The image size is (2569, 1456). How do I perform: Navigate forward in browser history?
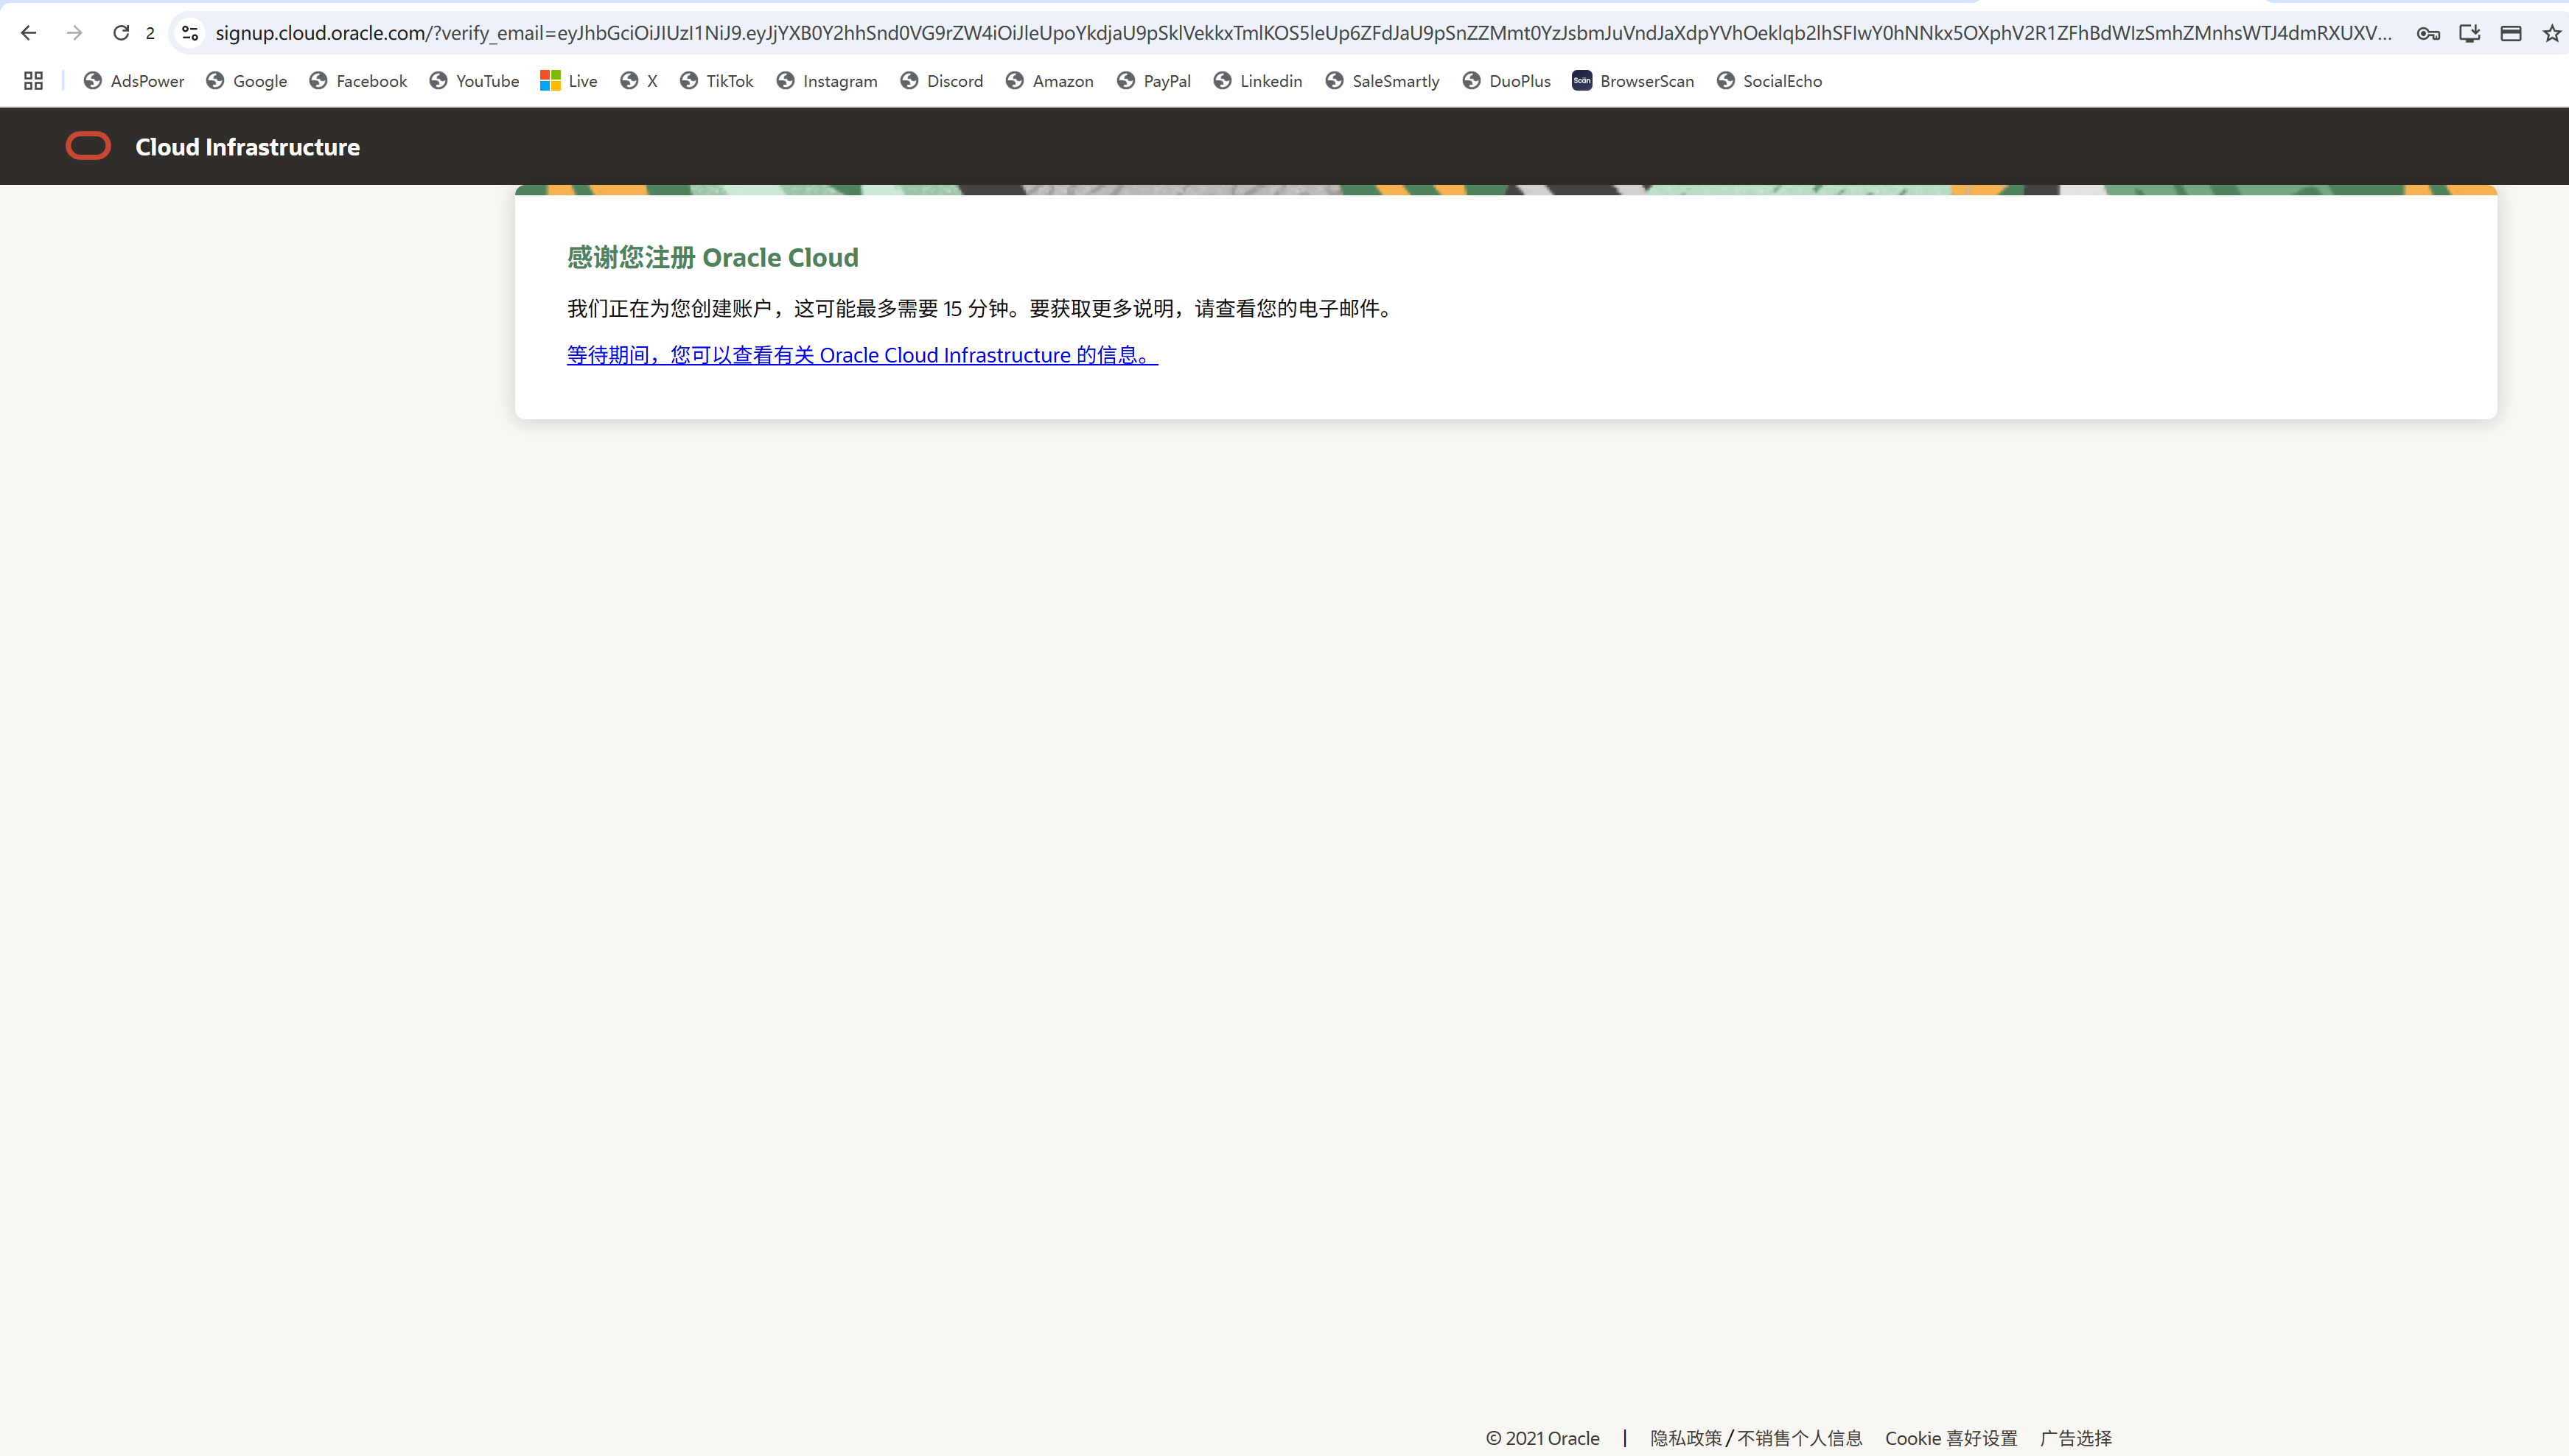[74, 32]
